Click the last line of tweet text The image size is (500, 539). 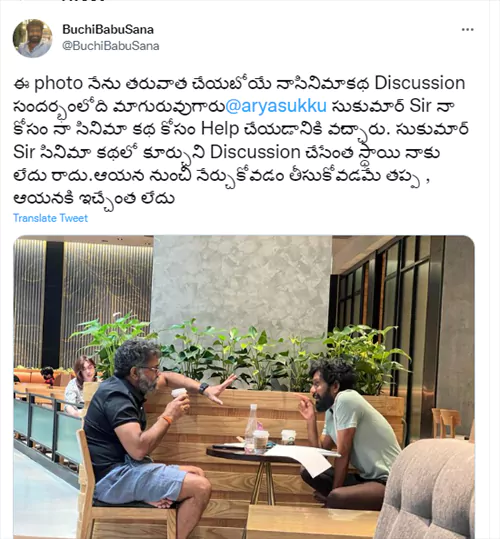94,199
